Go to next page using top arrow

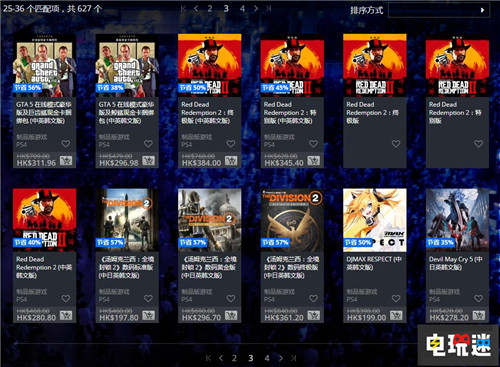pyautogui.click(x=256, y=9)
